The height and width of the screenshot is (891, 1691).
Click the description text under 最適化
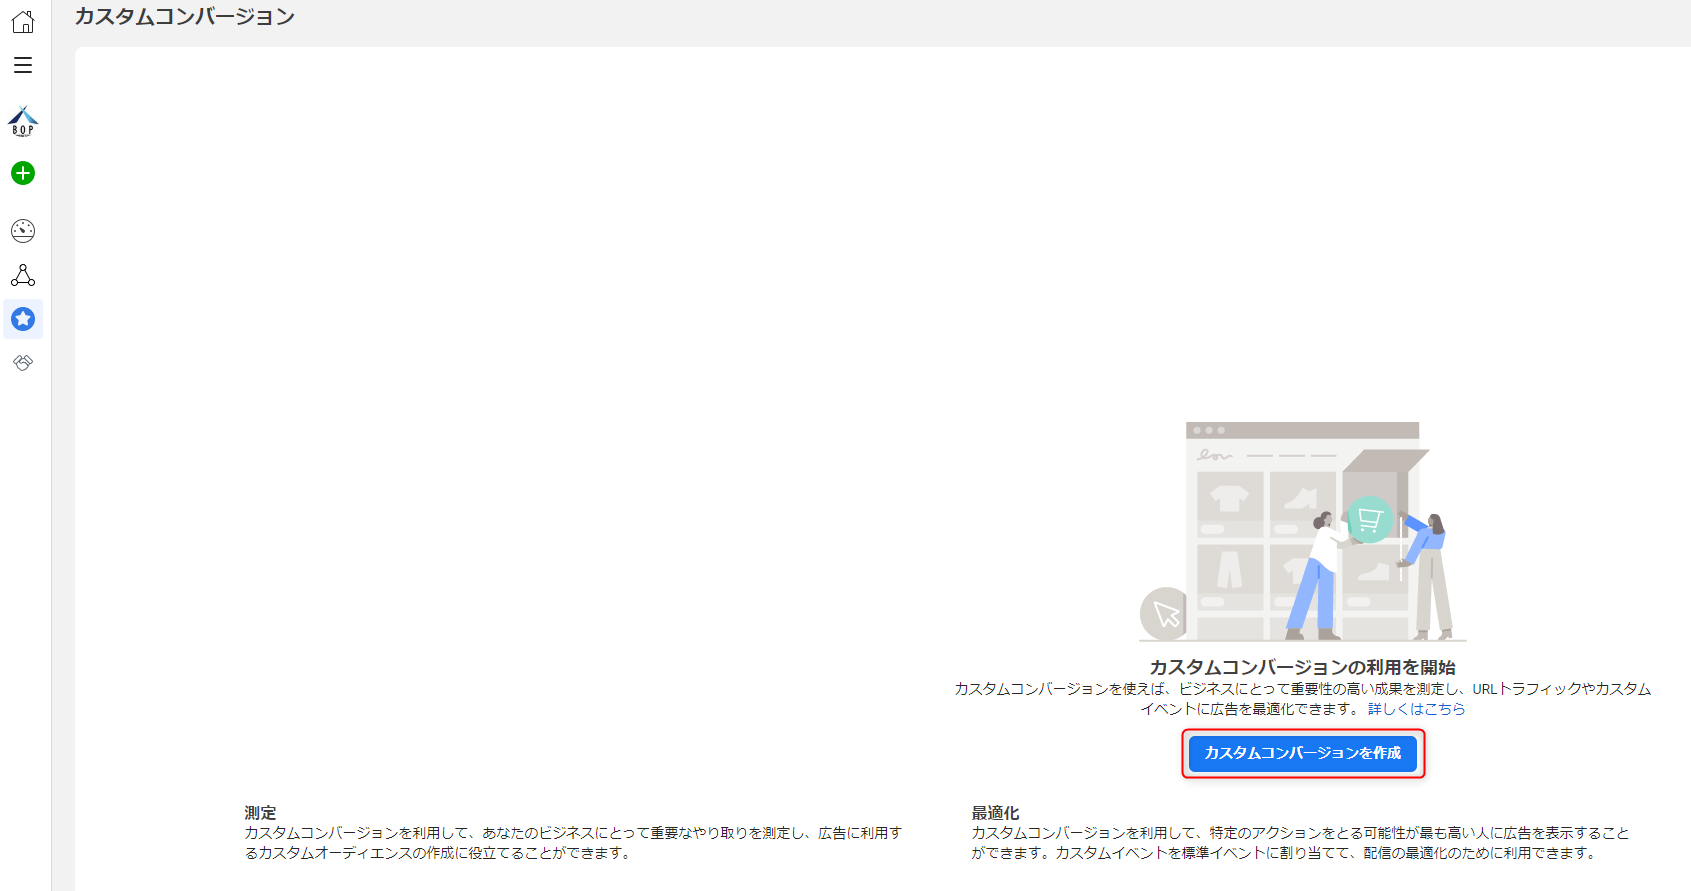(x=1300, y=843)
